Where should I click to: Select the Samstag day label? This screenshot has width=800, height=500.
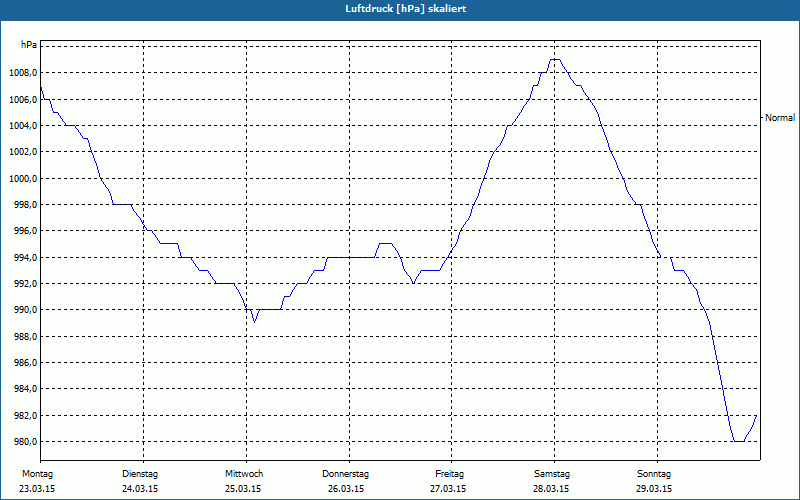[552, 474]
